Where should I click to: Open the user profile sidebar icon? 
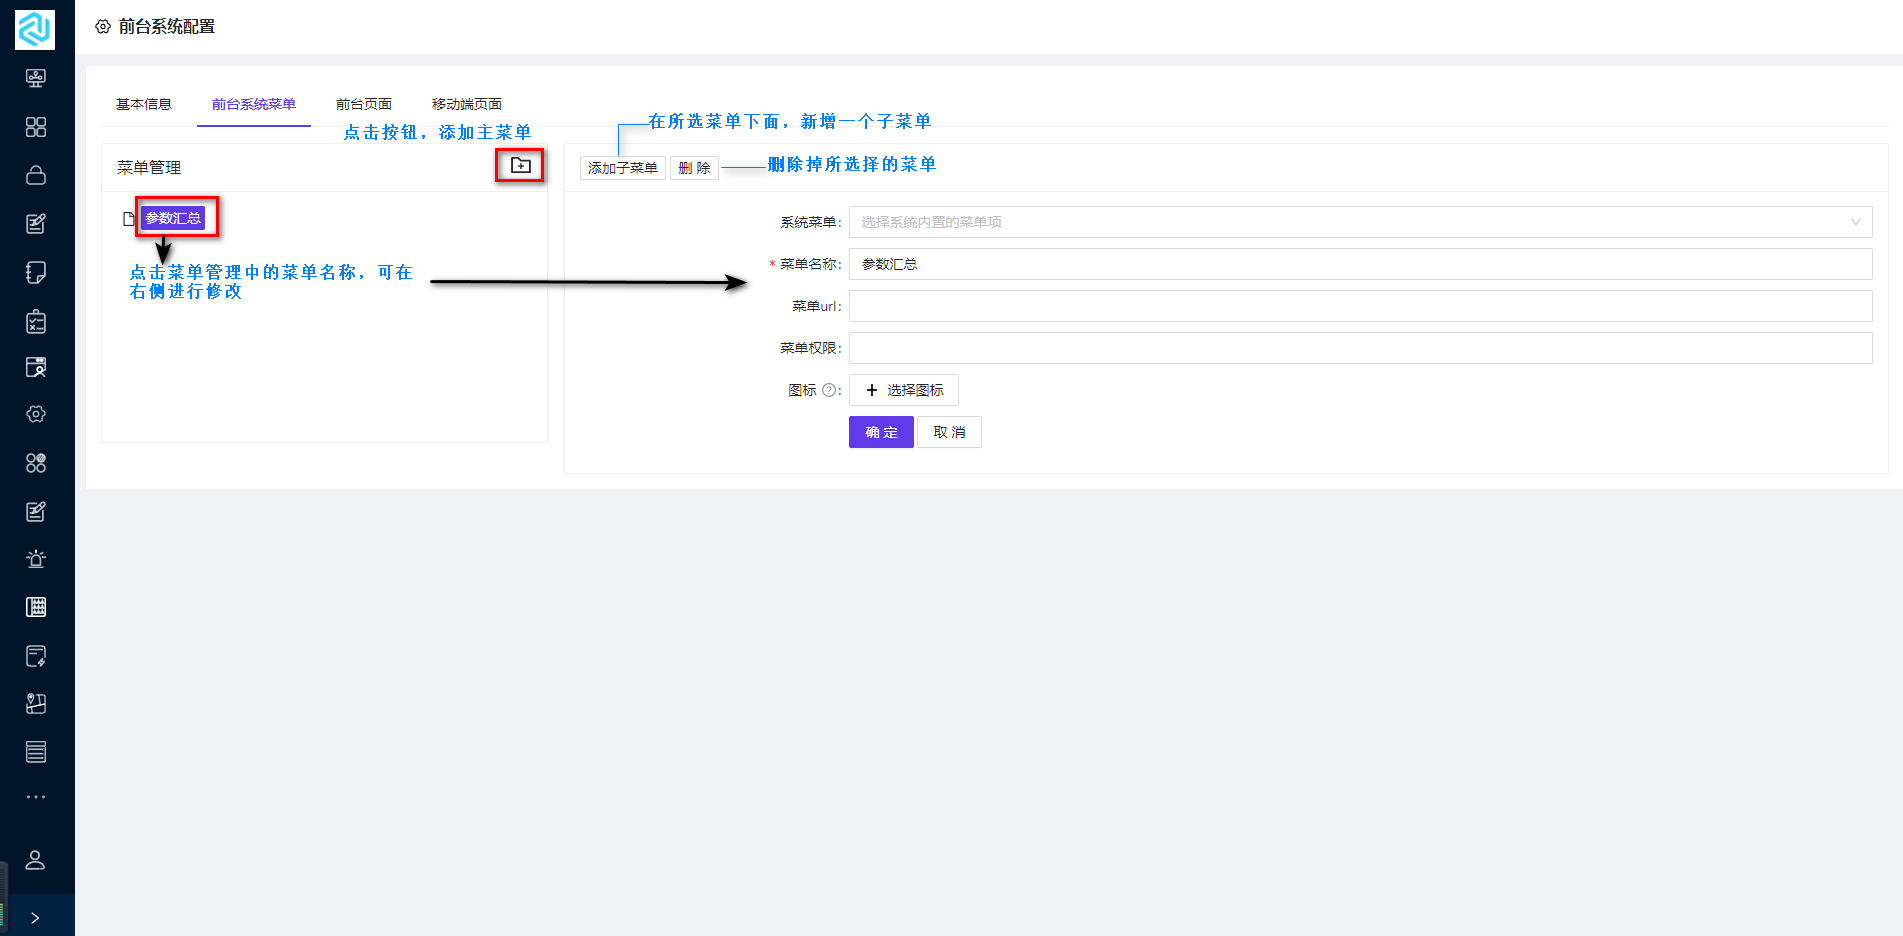36,860
